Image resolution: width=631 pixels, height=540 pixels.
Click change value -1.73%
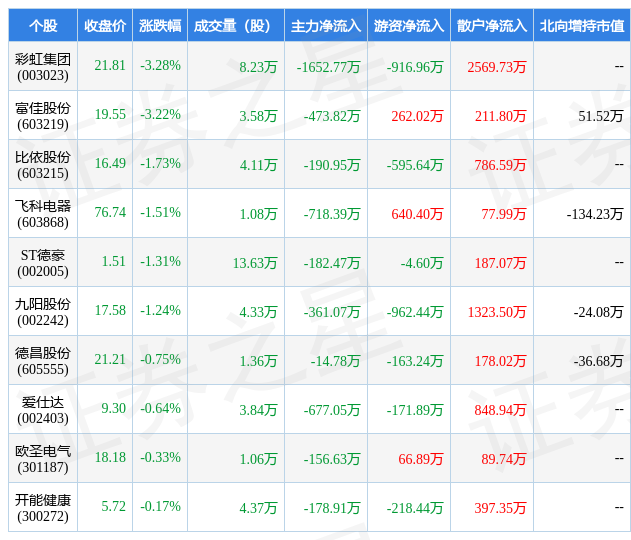(x=160, y=164)
